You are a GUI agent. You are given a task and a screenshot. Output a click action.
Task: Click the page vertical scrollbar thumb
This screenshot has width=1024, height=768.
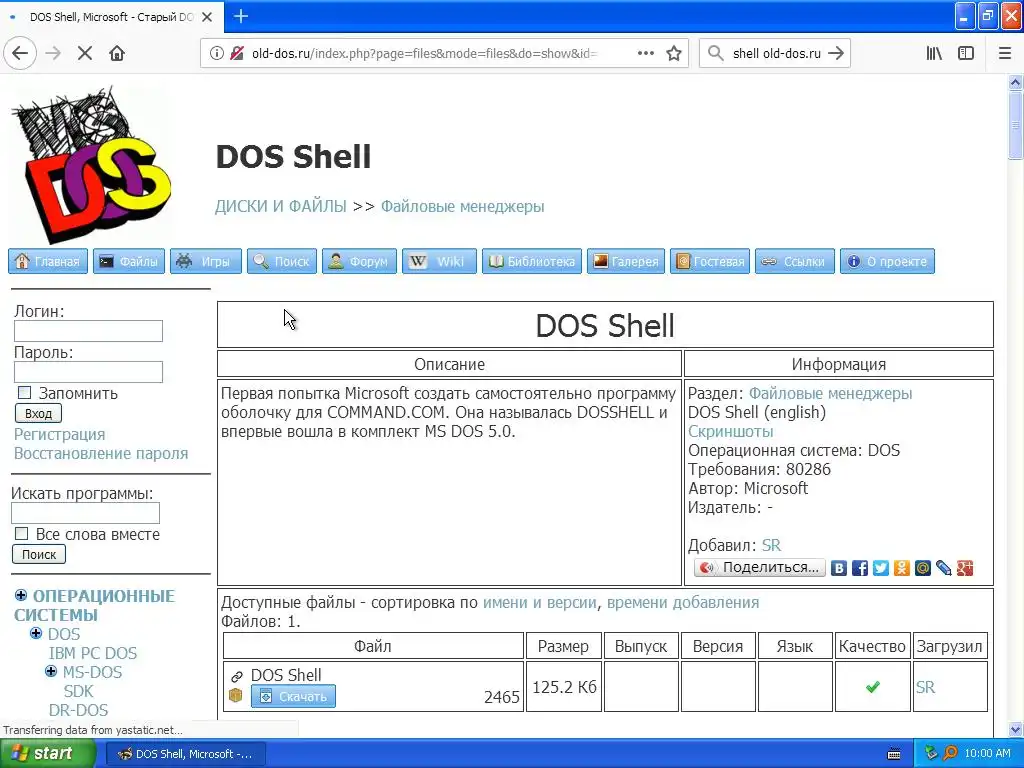(x=1016, y=125)
